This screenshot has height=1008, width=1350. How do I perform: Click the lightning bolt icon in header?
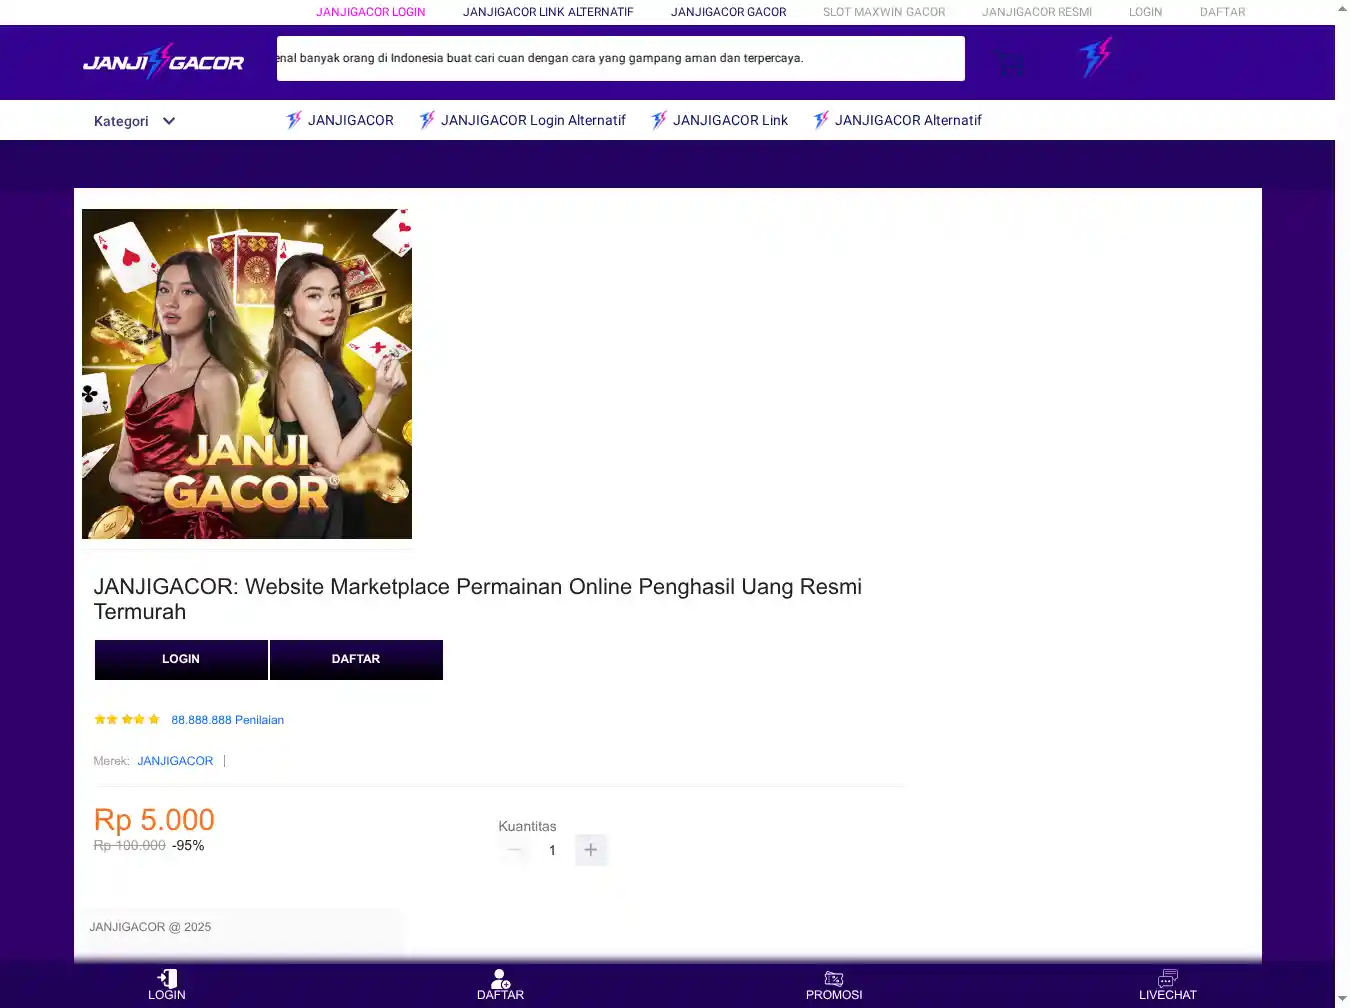point(1095,58)
